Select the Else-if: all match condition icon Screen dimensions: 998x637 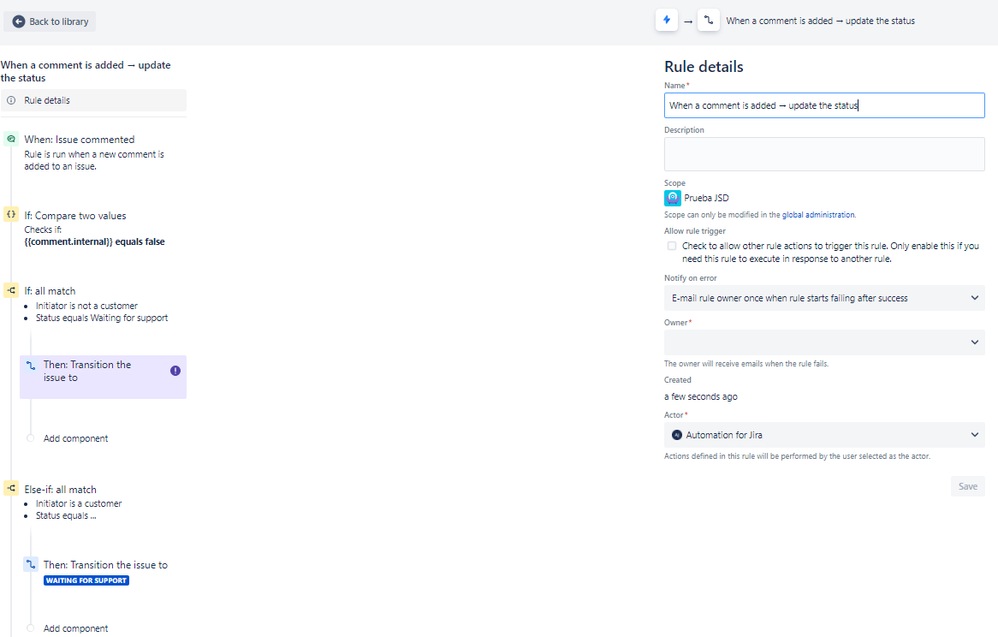click(9, 489)
